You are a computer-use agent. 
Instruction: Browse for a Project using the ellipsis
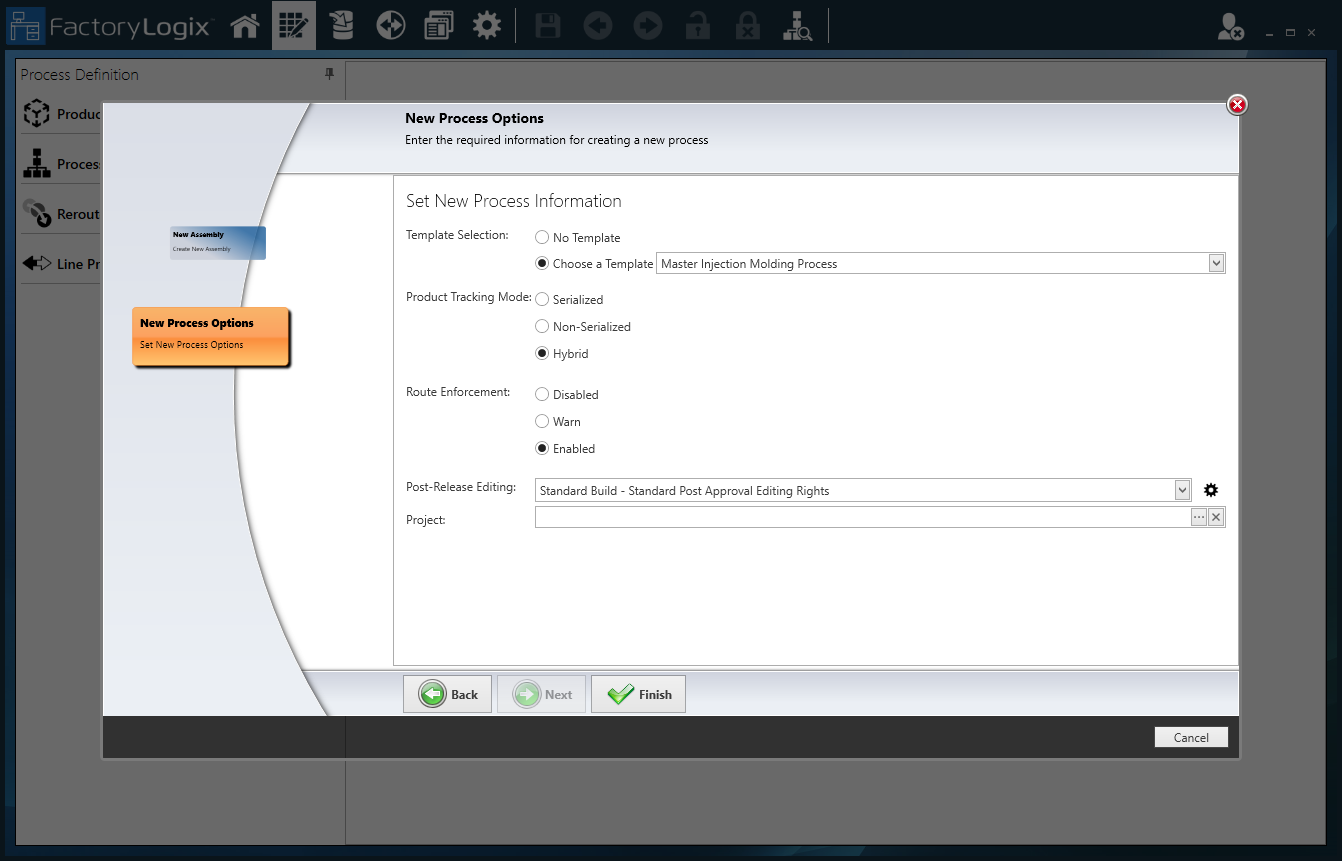tap(1200, 517)
